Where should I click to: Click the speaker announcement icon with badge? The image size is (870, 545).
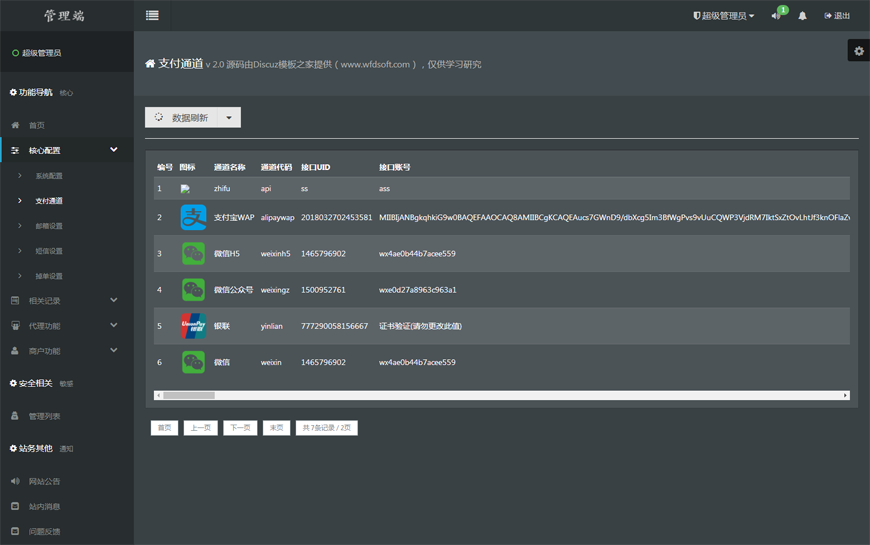(776, 16)
